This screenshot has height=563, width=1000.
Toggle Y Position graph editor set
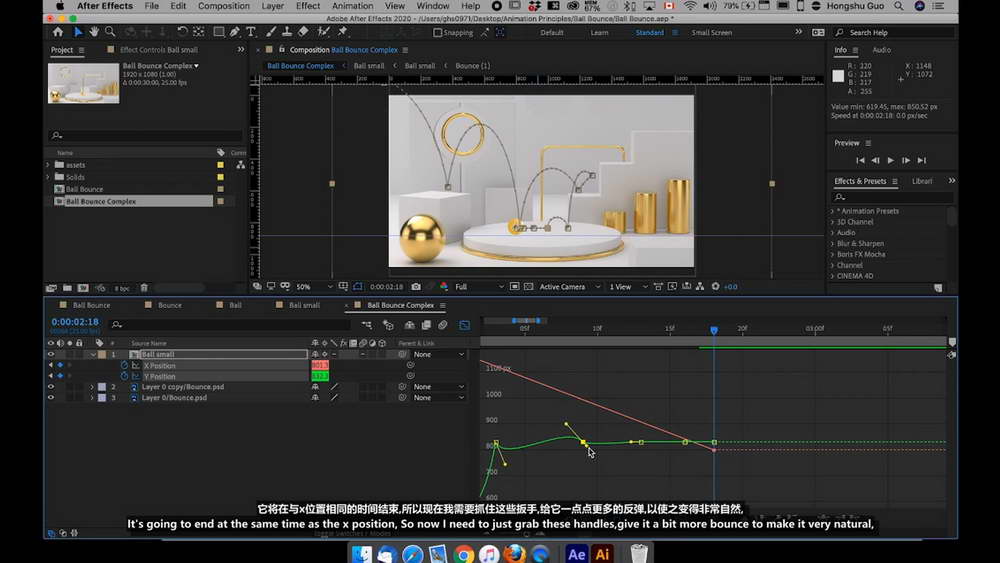pyautogui.click(x=136, y=376)
